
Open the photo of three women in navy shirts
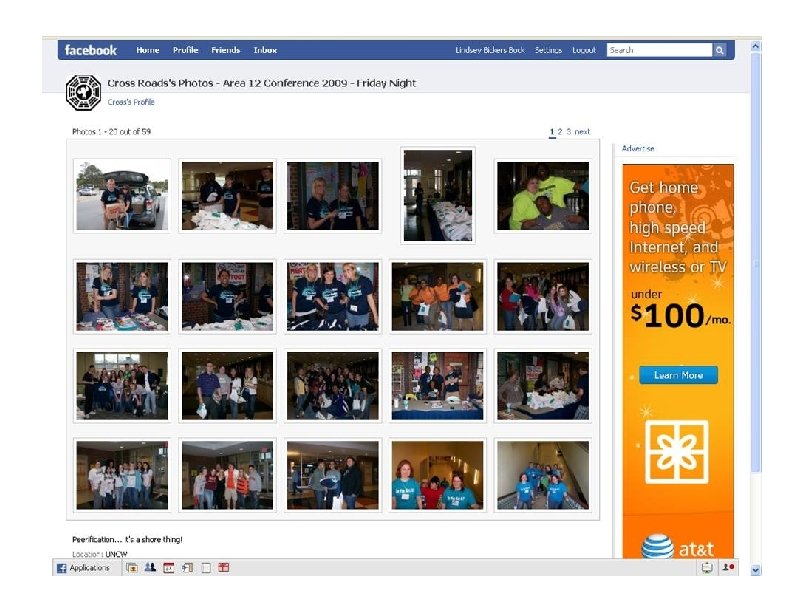point(333,296)
